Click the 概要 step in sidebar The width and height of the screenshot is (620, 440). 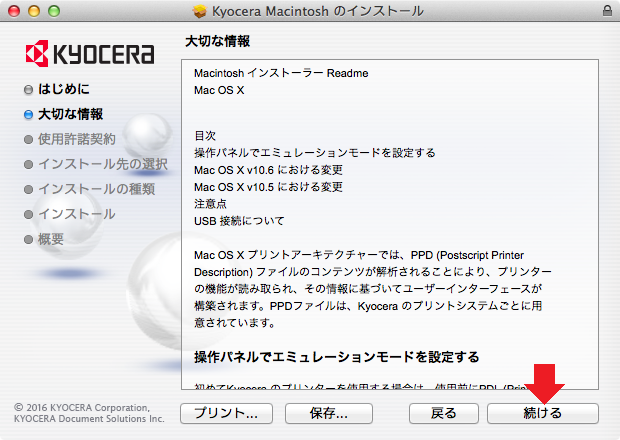51,239
